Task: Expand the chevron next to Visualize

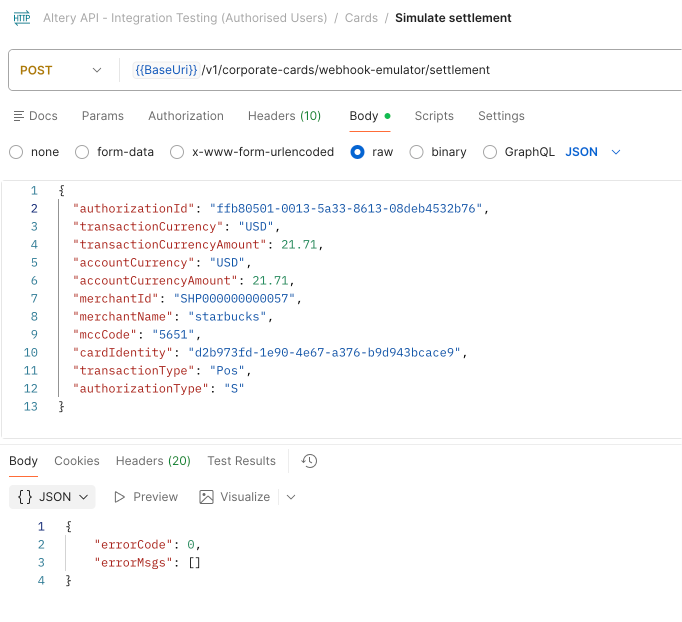Action: [291, 497]
